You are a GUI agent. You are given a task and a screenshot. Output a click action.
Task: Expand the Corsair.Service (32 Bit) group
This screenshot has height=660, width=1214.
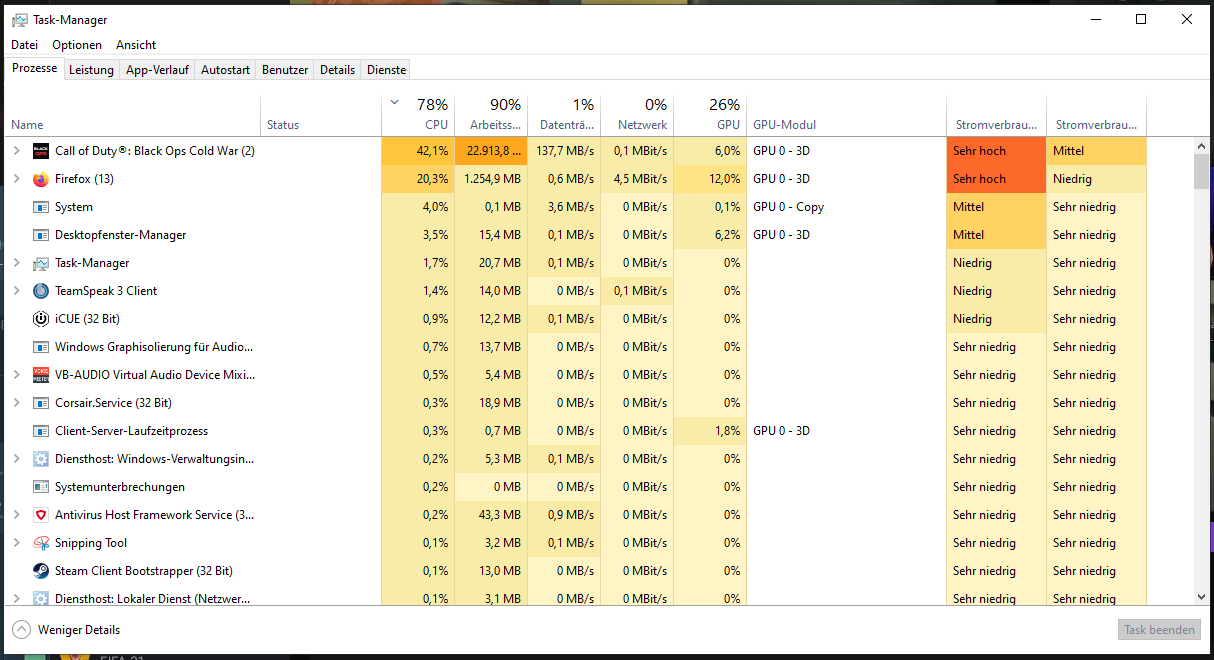pos(16,403)
